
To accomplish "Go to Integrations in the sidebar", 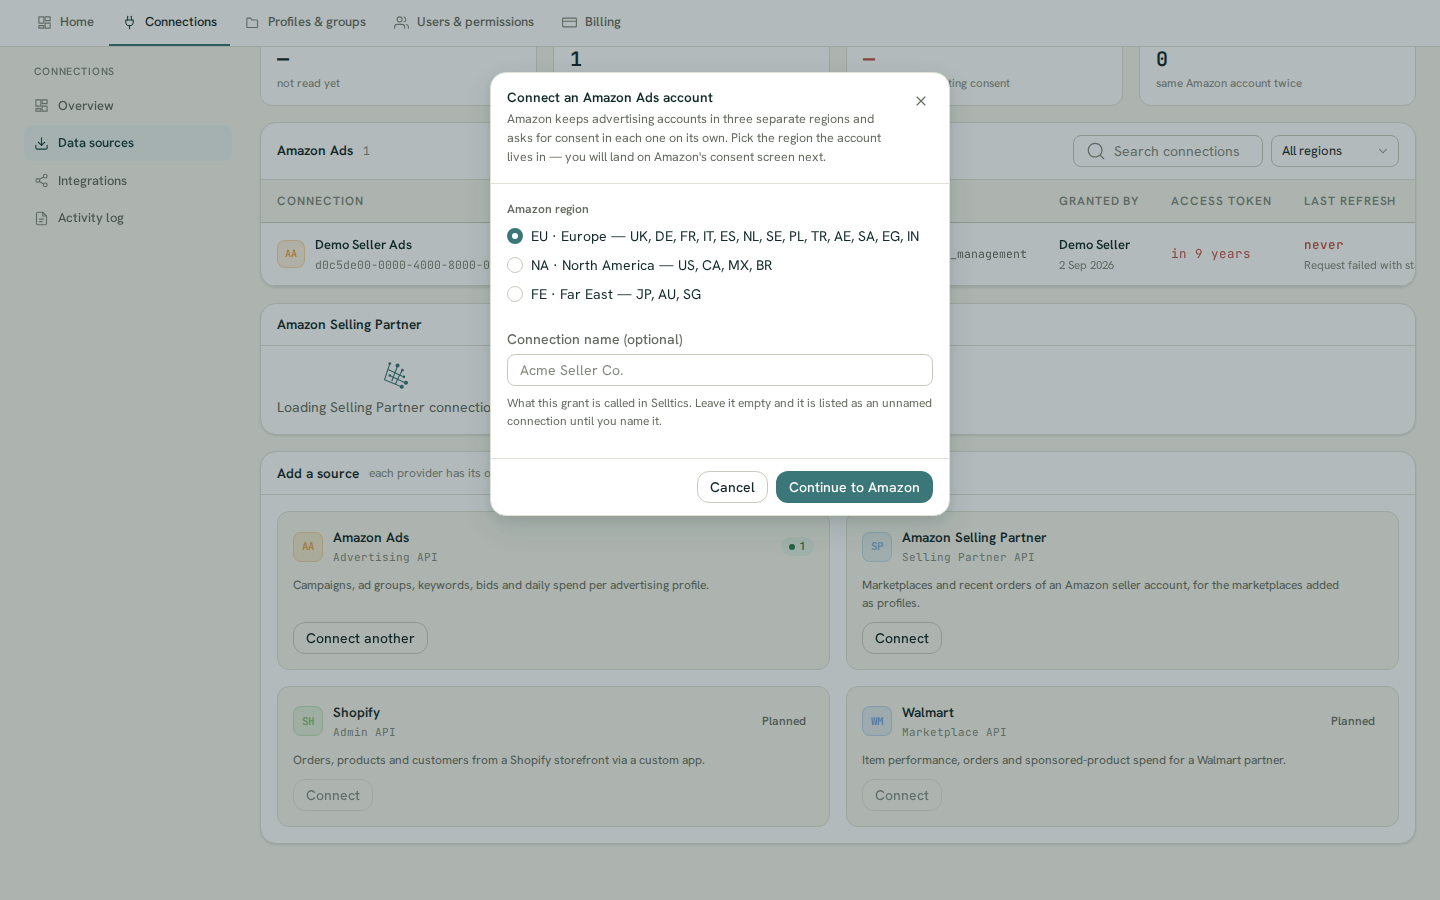I will click(x=128, y=181).
